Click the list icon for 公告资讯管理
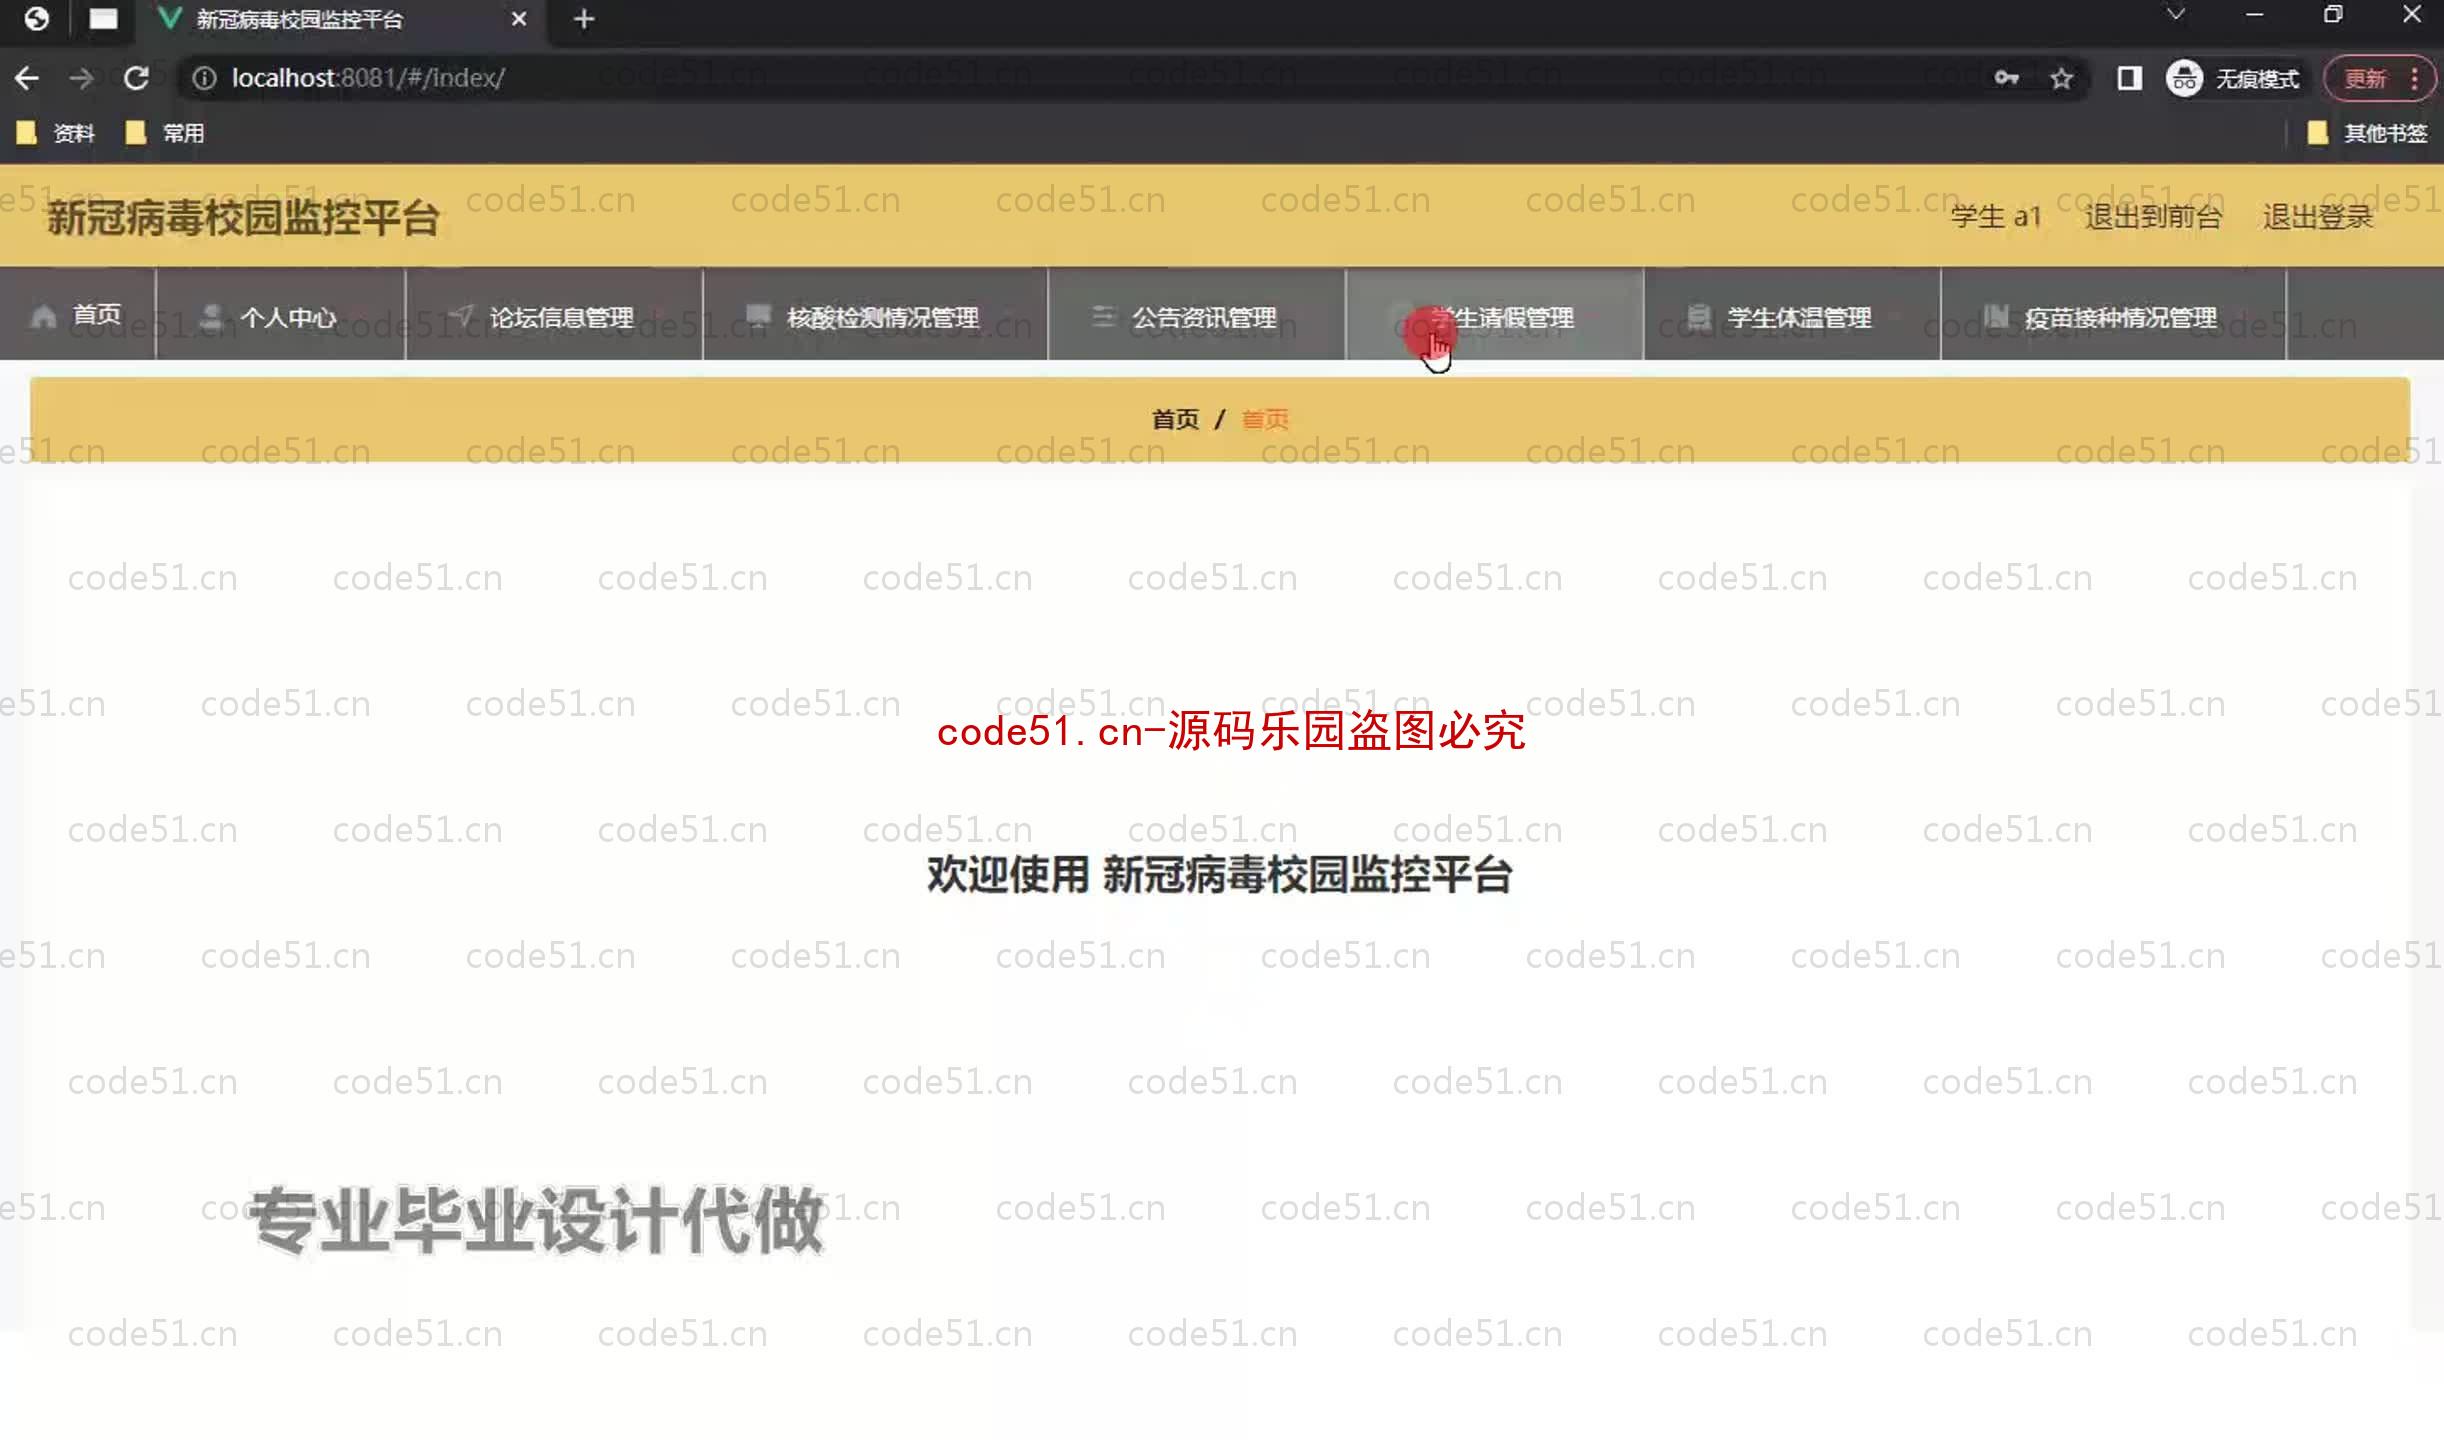 coord(1103,316)
